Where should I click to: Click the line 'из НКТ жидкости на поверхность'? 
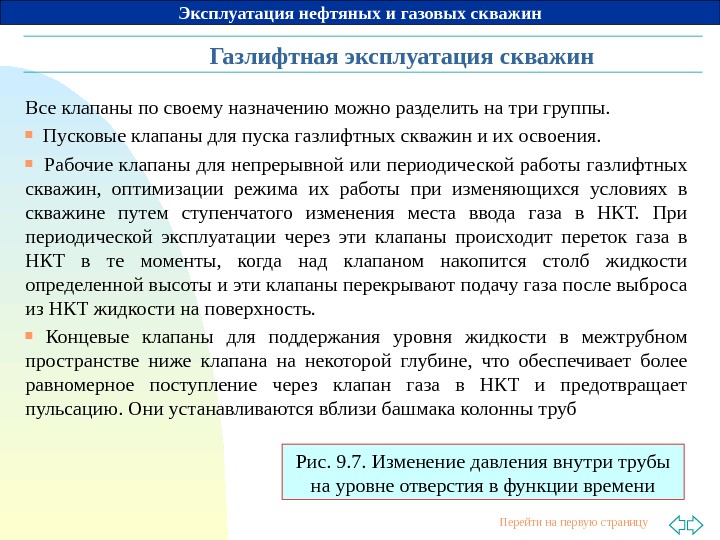[x=170, y=309]
